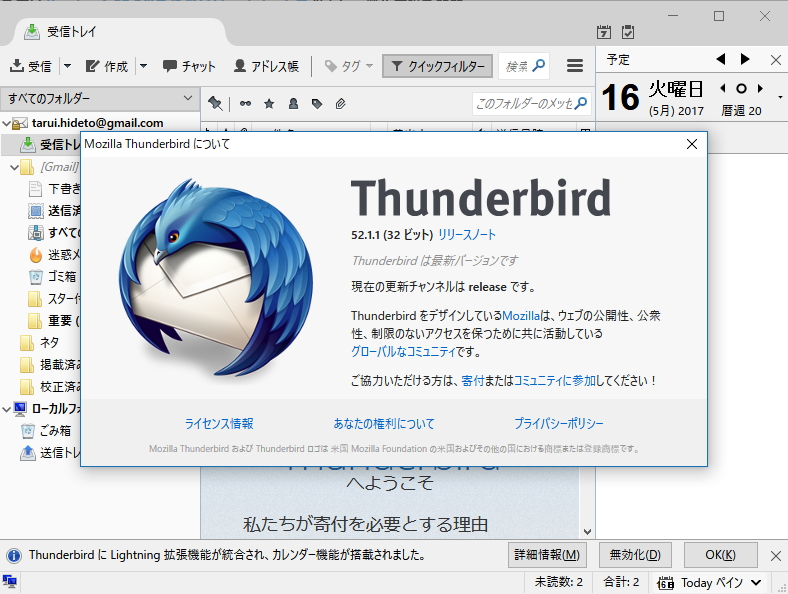Image resolution: width=788 pixels, height=594 pixels.
Task: Close the 予定 Today pane
Action: pos(775,60)
